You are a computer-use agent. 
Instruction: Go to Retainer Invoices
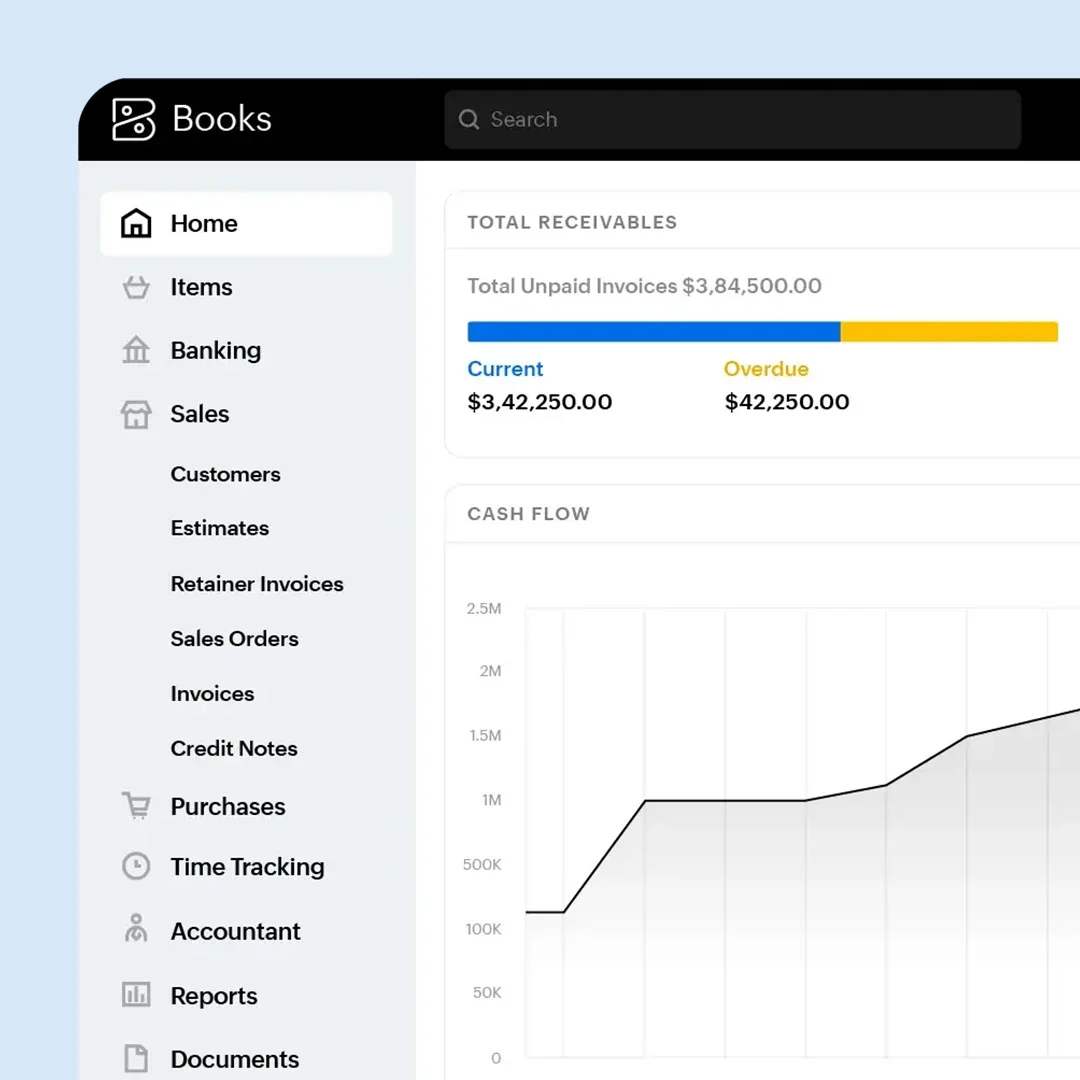[257, 583]
